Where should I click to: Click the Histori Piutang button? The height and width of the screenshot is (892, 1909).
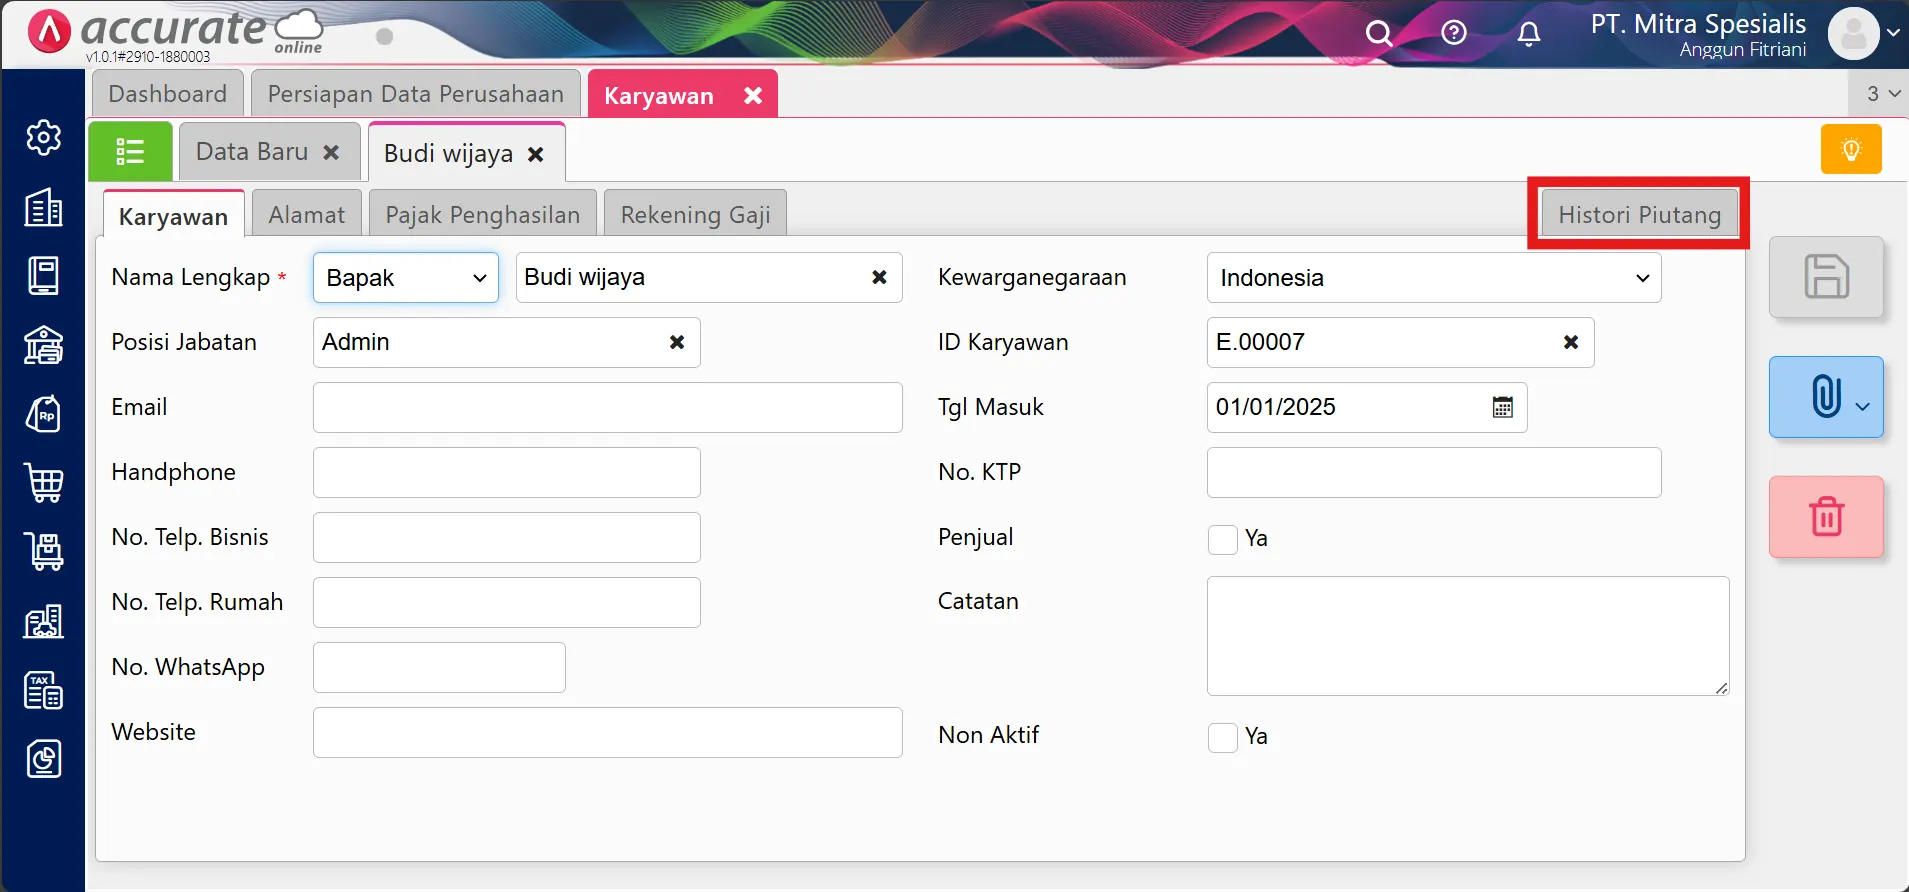tap(1639, 215)
